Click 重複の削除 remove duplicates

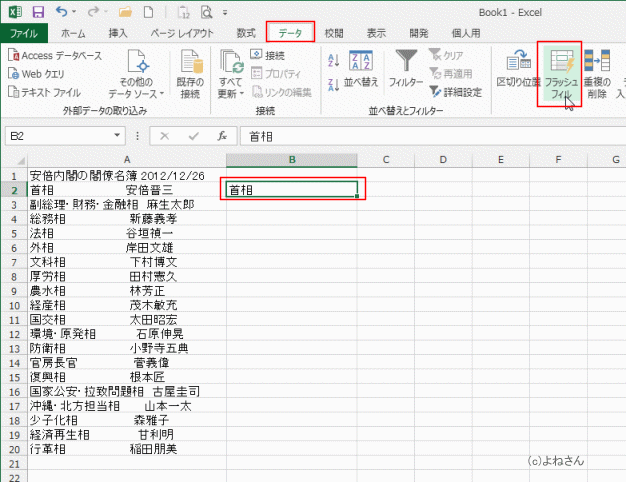coord(597,74)
